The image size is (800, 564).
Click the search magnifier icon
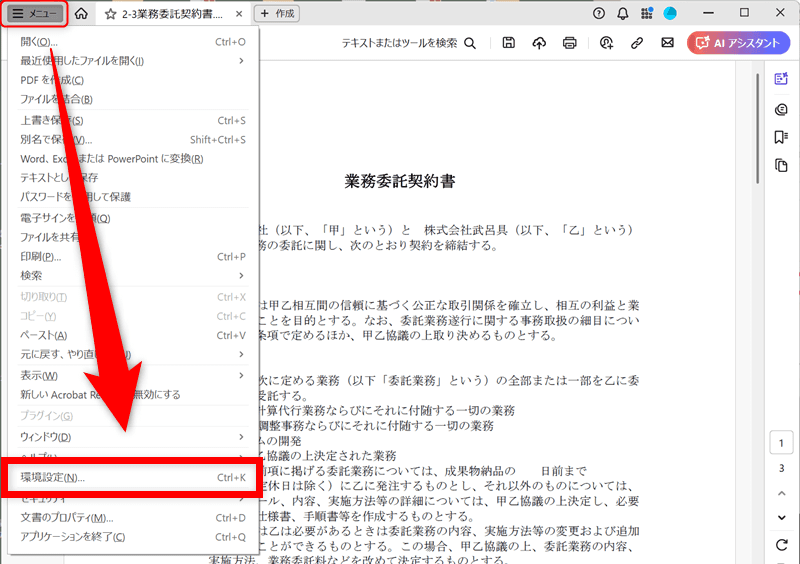tap(470, 43)
